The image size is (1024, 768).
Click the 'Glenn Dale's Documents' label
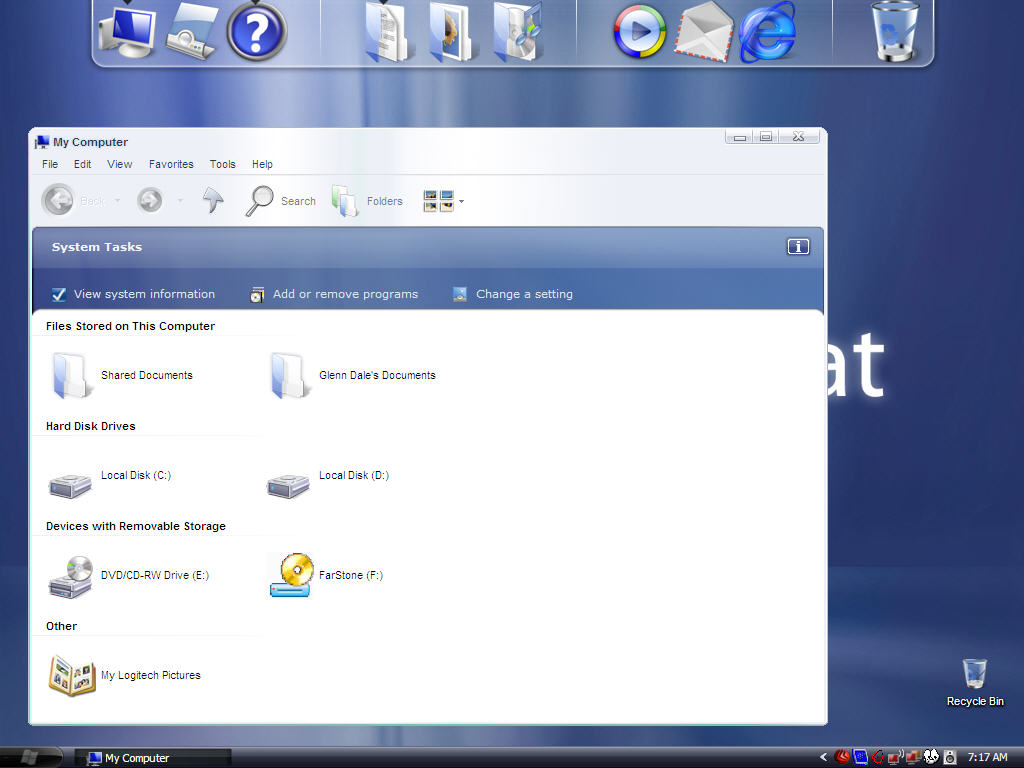point(377,375)
